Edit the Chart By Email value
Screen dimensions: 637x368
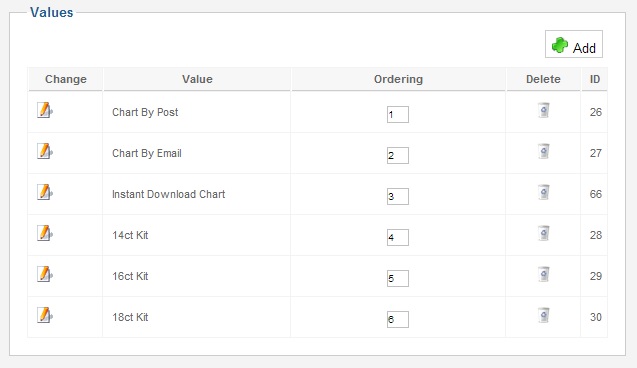click(x=45, y=151)
